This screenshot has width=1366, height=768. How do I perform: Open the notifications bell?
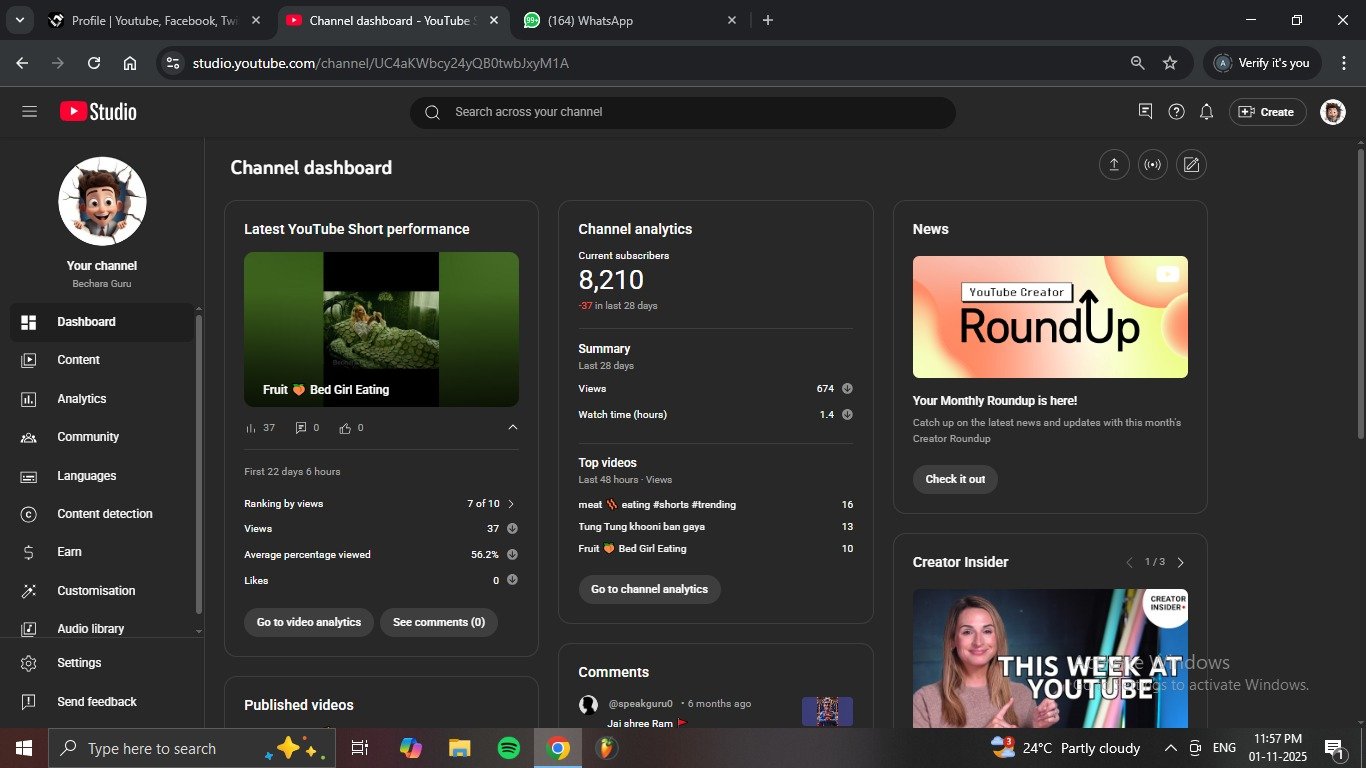coord(1206,112)
